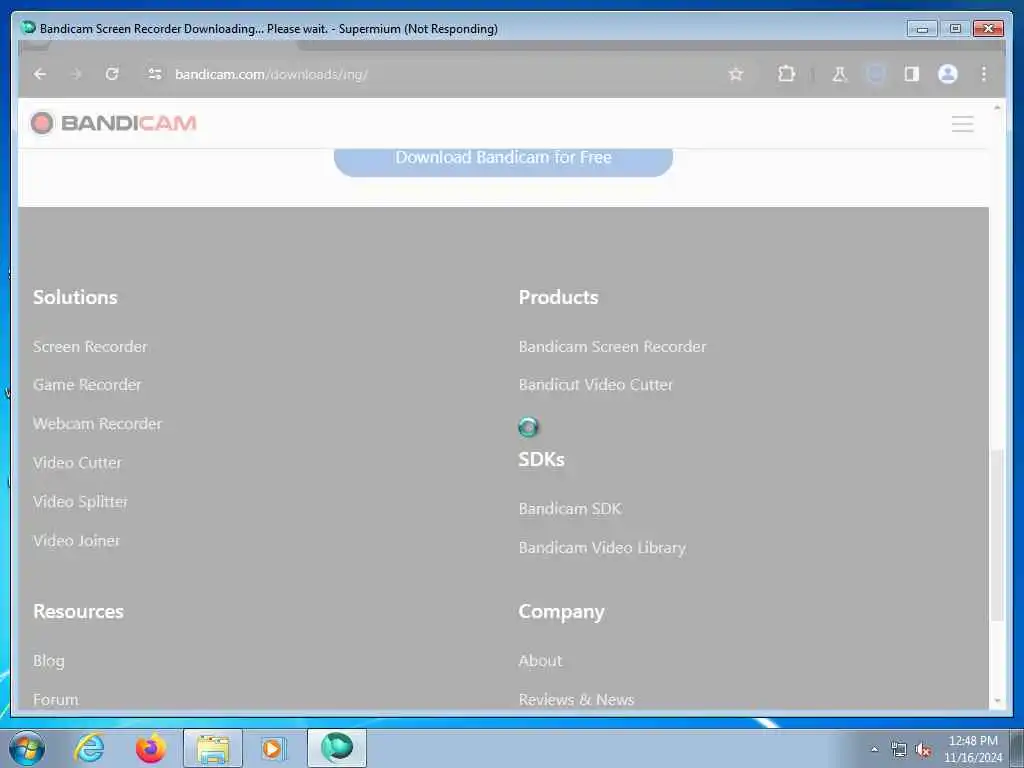Go back using the browser back arrow

(40, 74)
